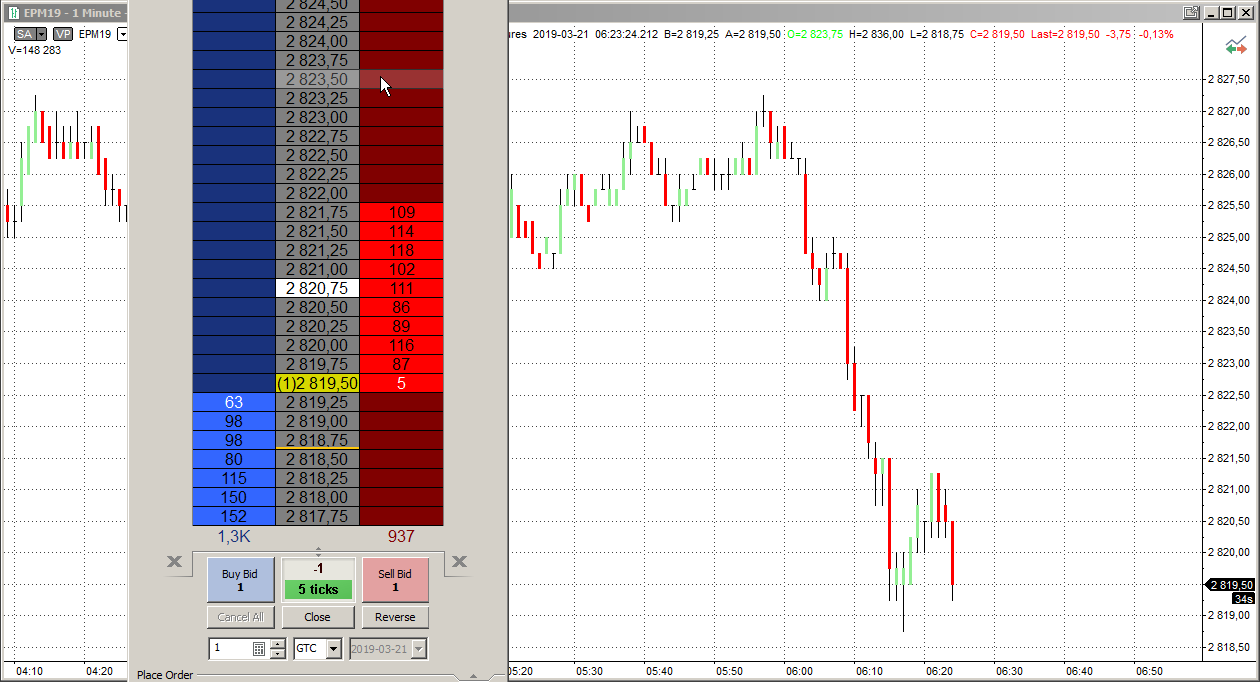Image resolution: width=1260 pixels, height=682 pixels.
Task: Click the bid size 98 cell at 2 819,00
Action: click(x=234, y=421)
